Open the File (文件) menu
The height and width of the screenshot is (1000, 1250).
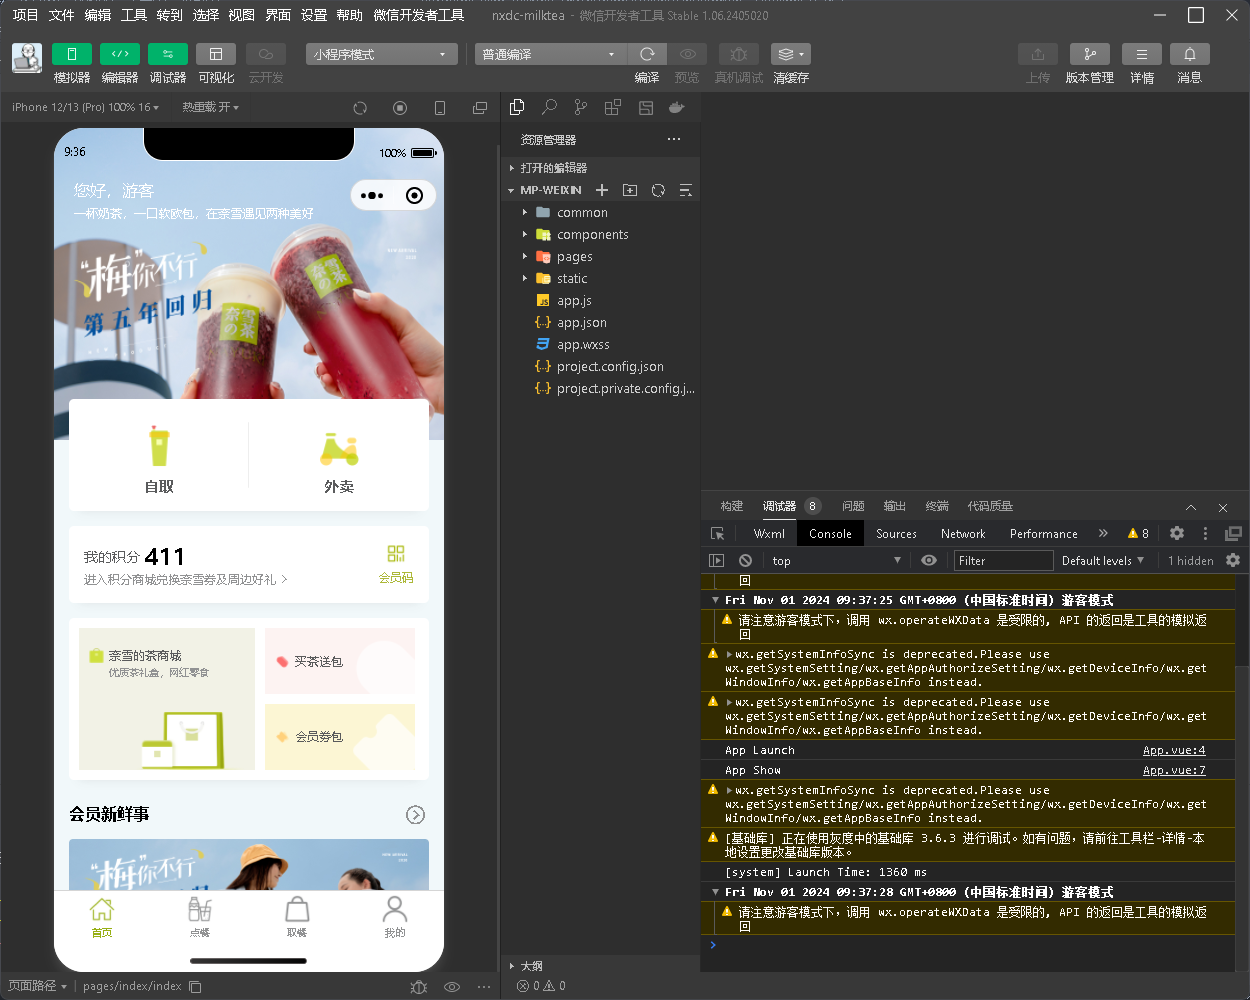pyautogui.click(x=61, y=15)
